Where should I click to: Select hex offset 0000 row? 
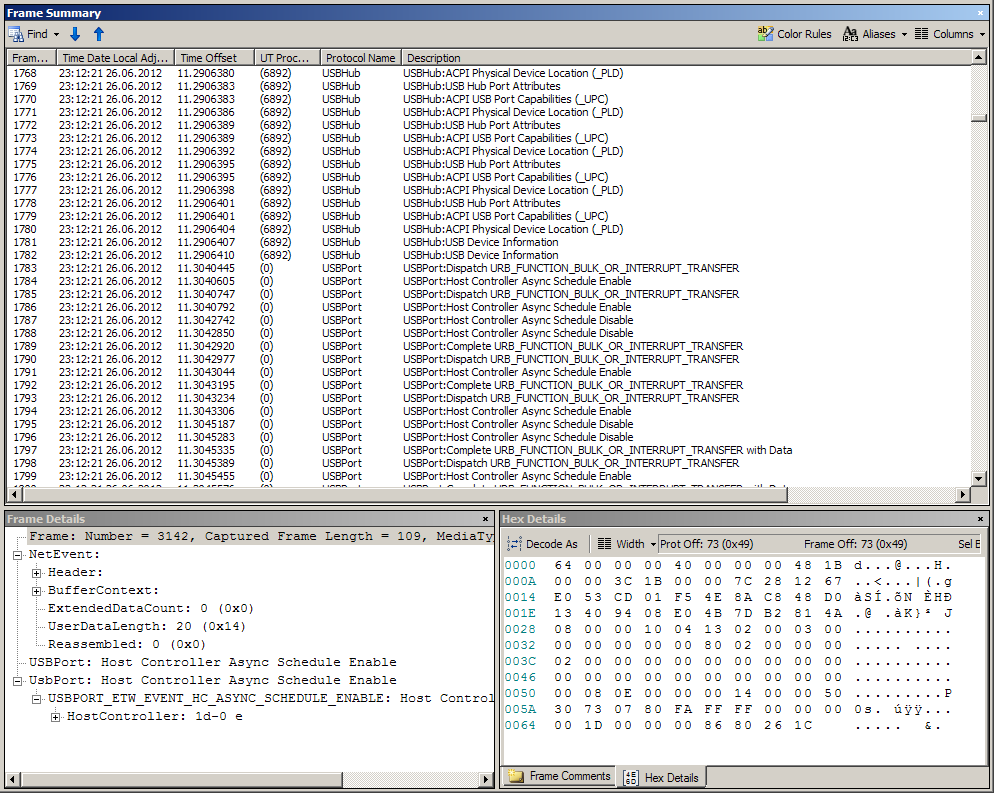(x=728, y=565)
